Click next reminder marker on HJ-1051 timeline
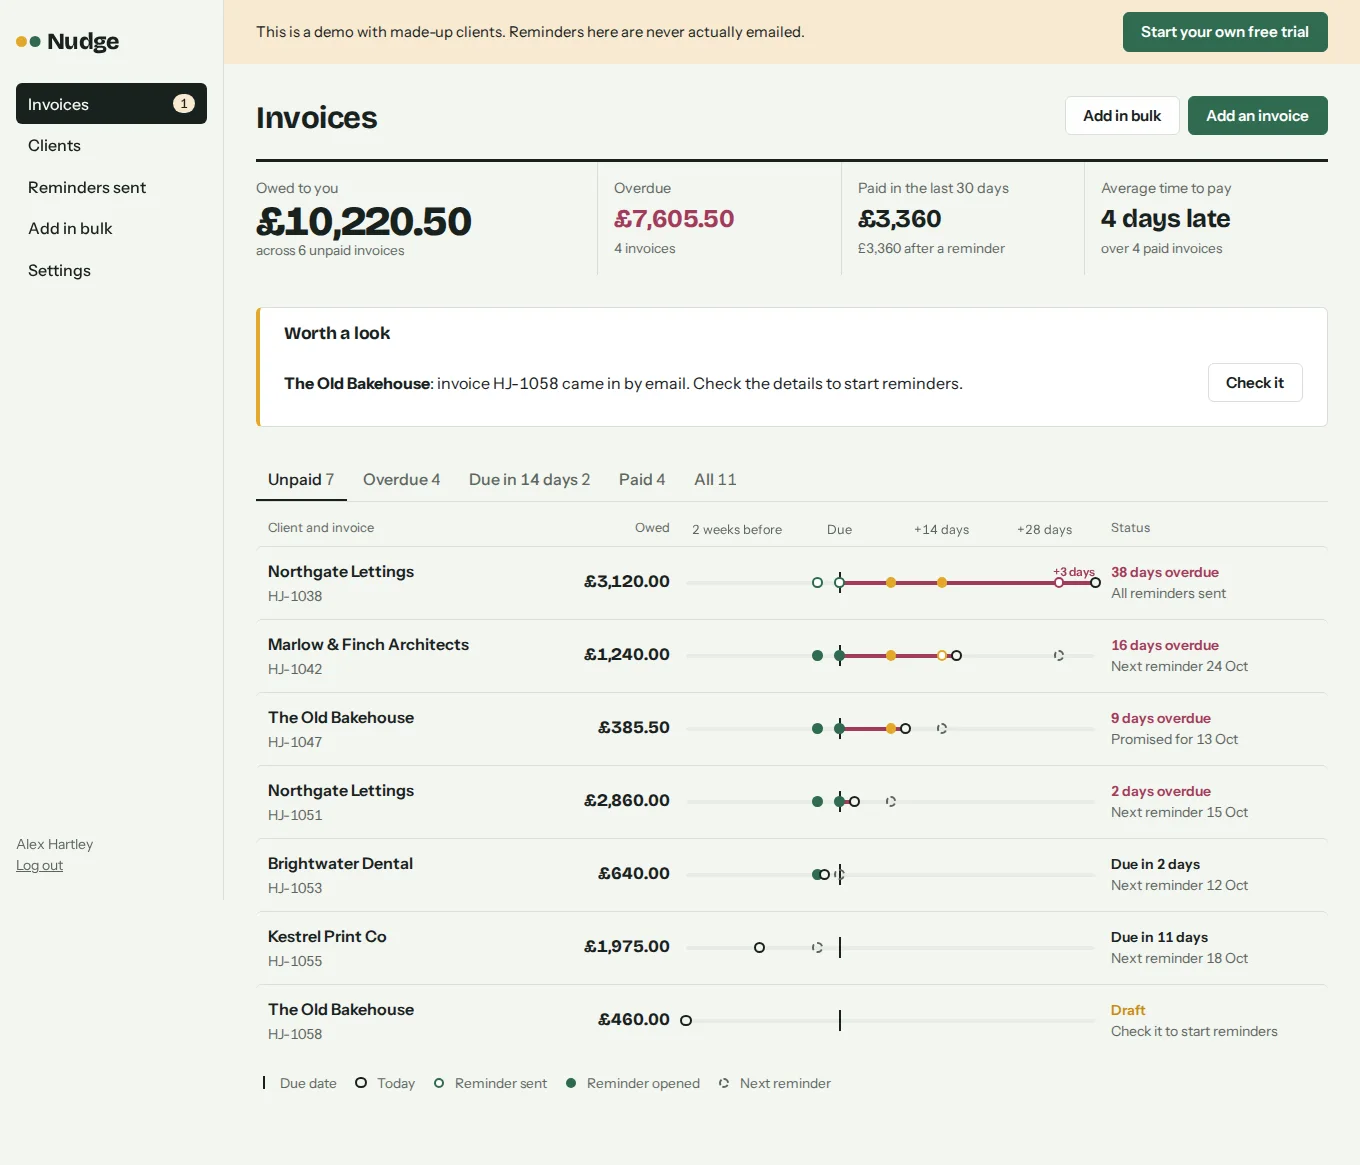Image resolution: width=1360 pixels, height=1165 pixels. (890, 802)
